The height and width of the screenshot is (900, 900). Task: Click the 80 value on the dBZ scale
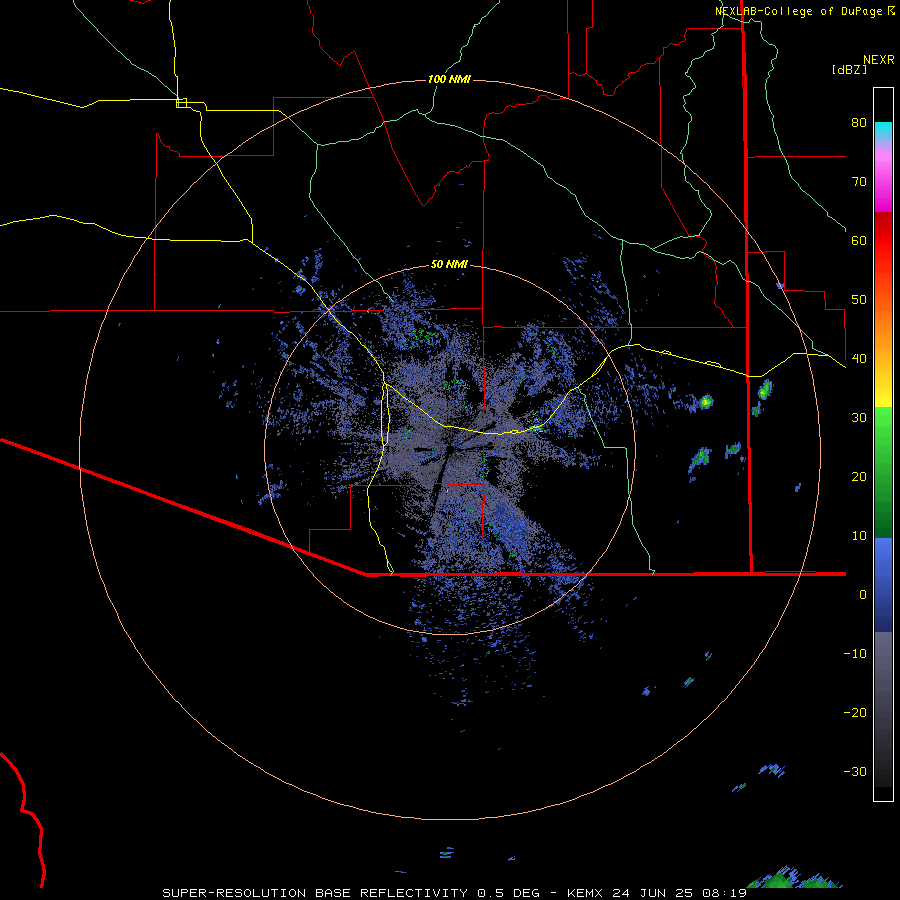click(859, 122)
